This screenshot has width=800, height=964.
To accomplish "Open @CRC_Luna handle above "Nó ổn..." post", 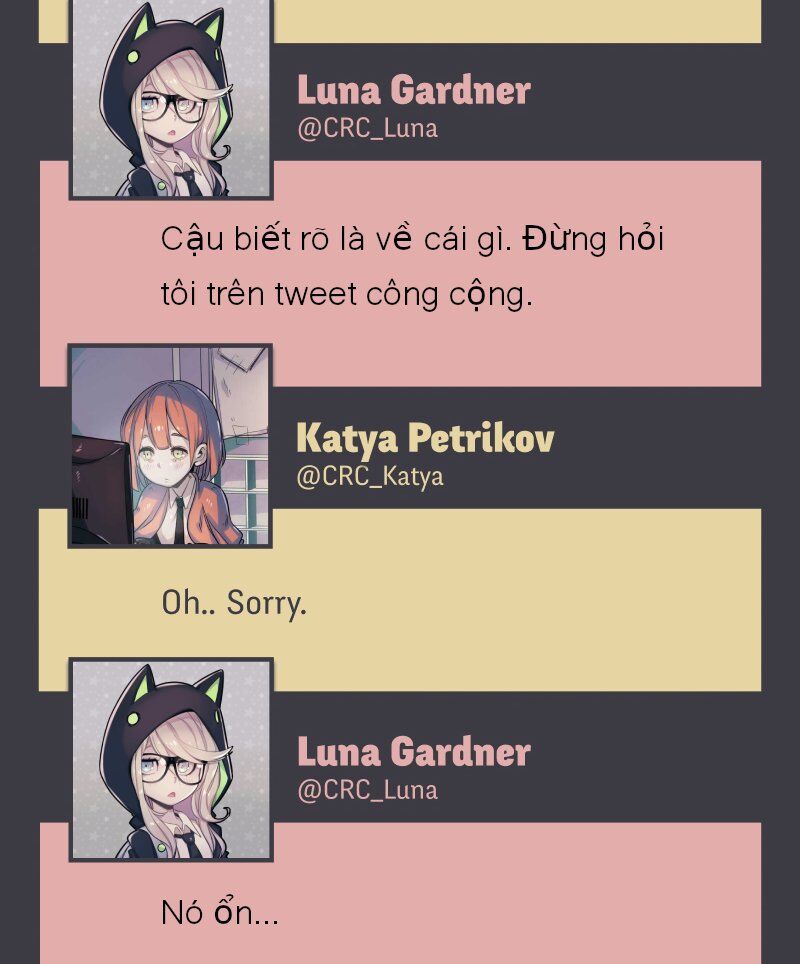I will [367, 791].
